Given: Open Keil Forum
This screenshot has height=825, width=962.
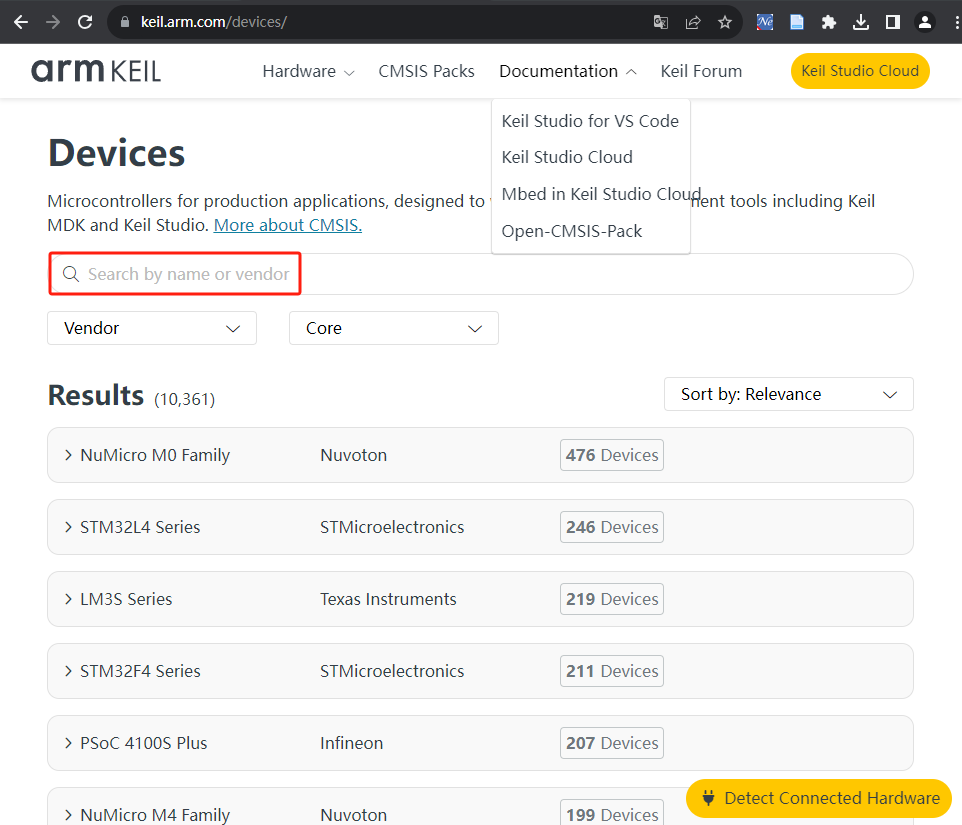Looking at the screenshot, I should pos(701,71).
